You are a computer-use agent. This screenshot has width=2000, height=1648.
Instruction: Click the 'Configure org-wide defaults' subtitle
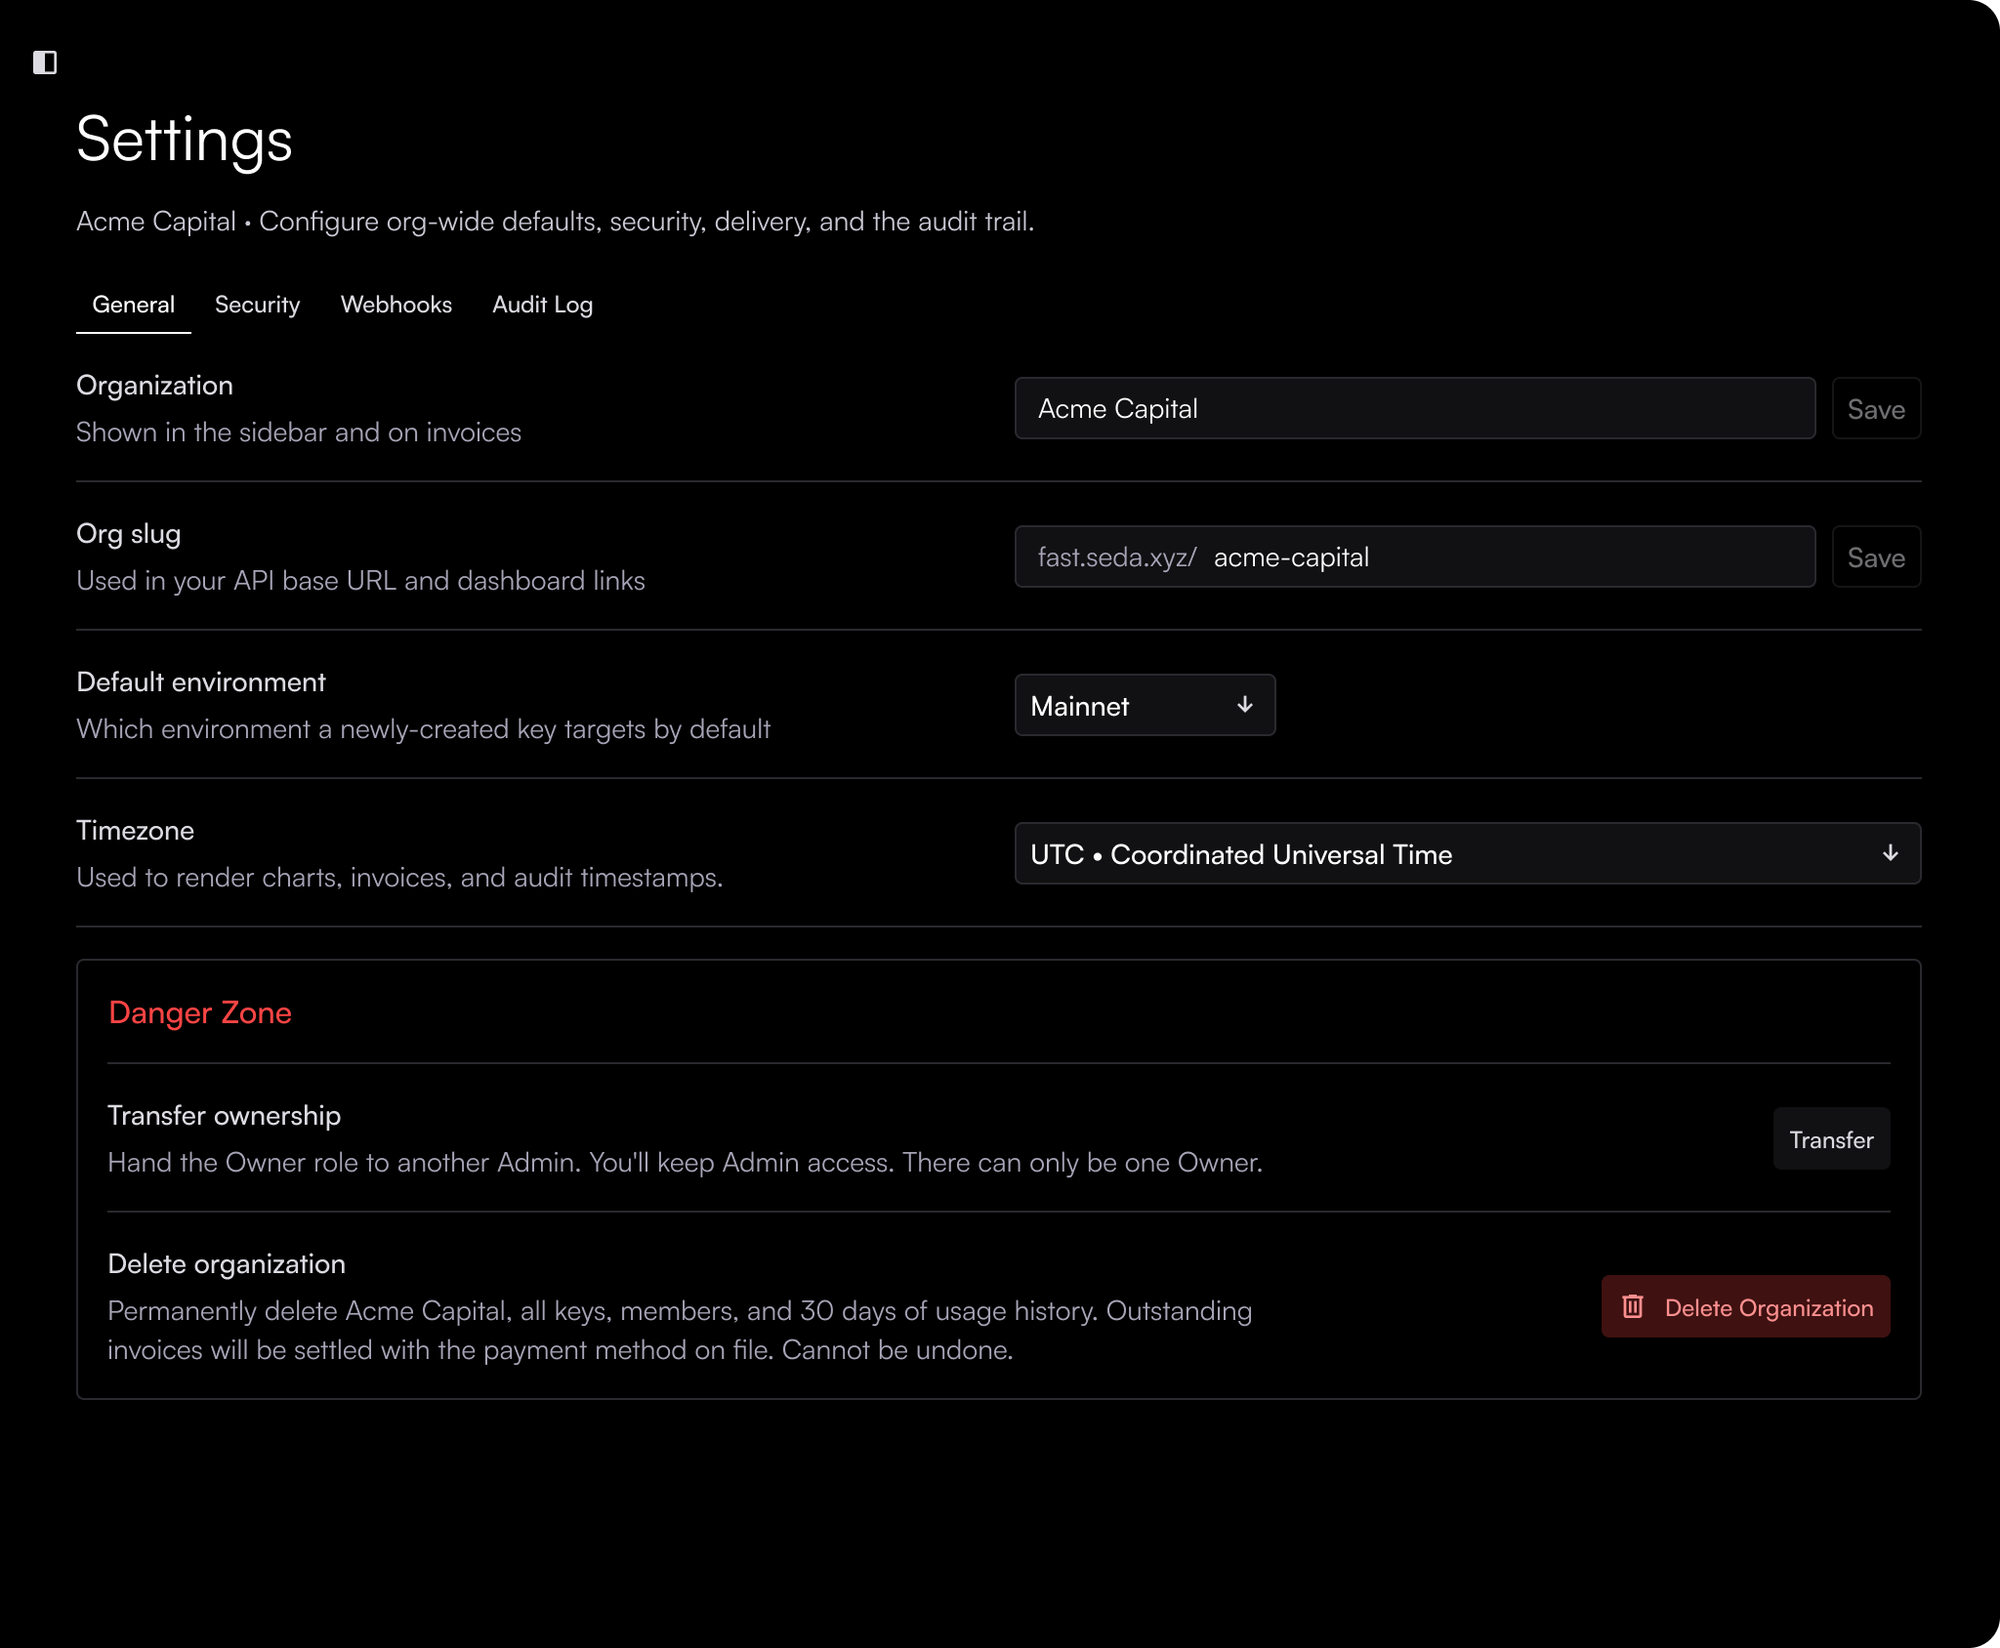[x=555, y=221]
